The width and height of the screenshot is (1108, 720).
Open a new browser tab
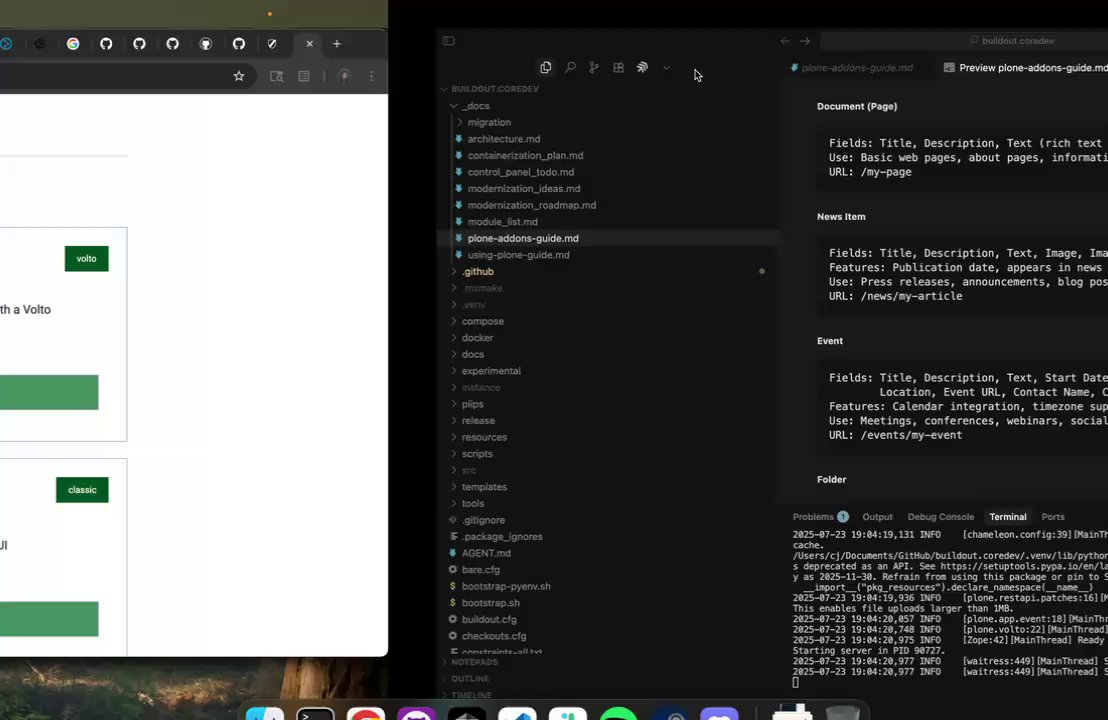click(337, 44)
